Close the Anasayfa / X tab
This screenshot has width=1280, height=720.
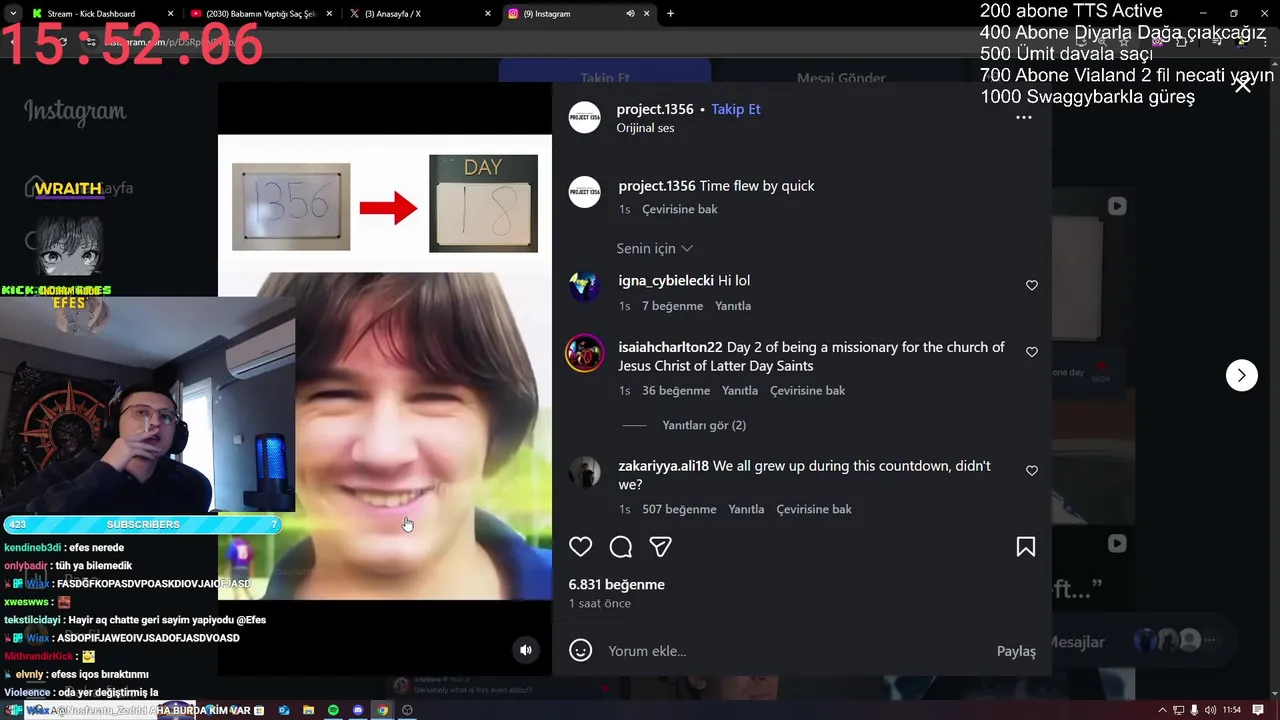487,14
